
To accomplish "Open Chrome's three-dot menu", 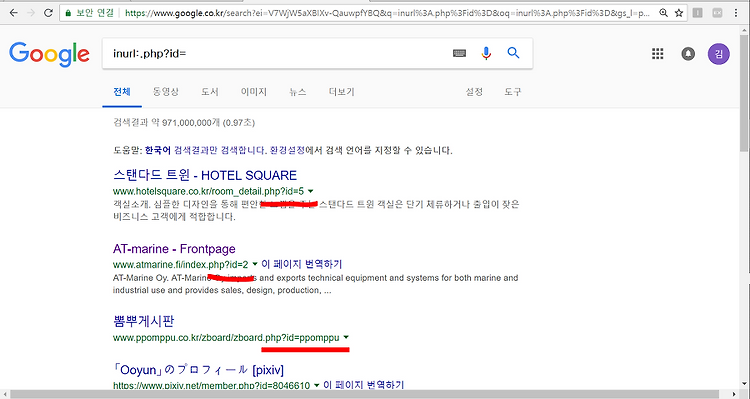I will [x=736, y=13].
